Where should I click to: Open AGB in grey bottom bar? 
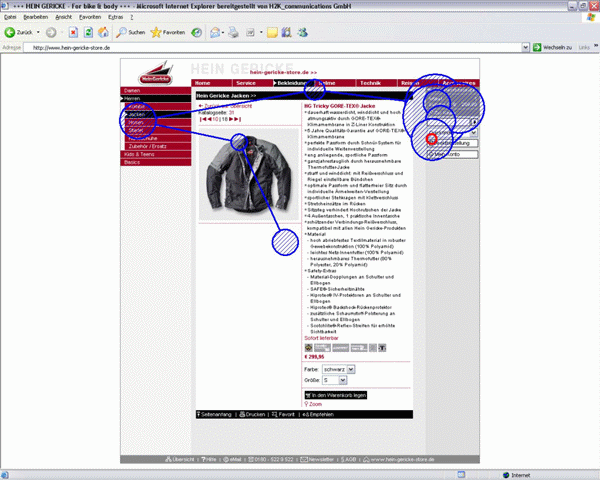click(x=349, y=459)
